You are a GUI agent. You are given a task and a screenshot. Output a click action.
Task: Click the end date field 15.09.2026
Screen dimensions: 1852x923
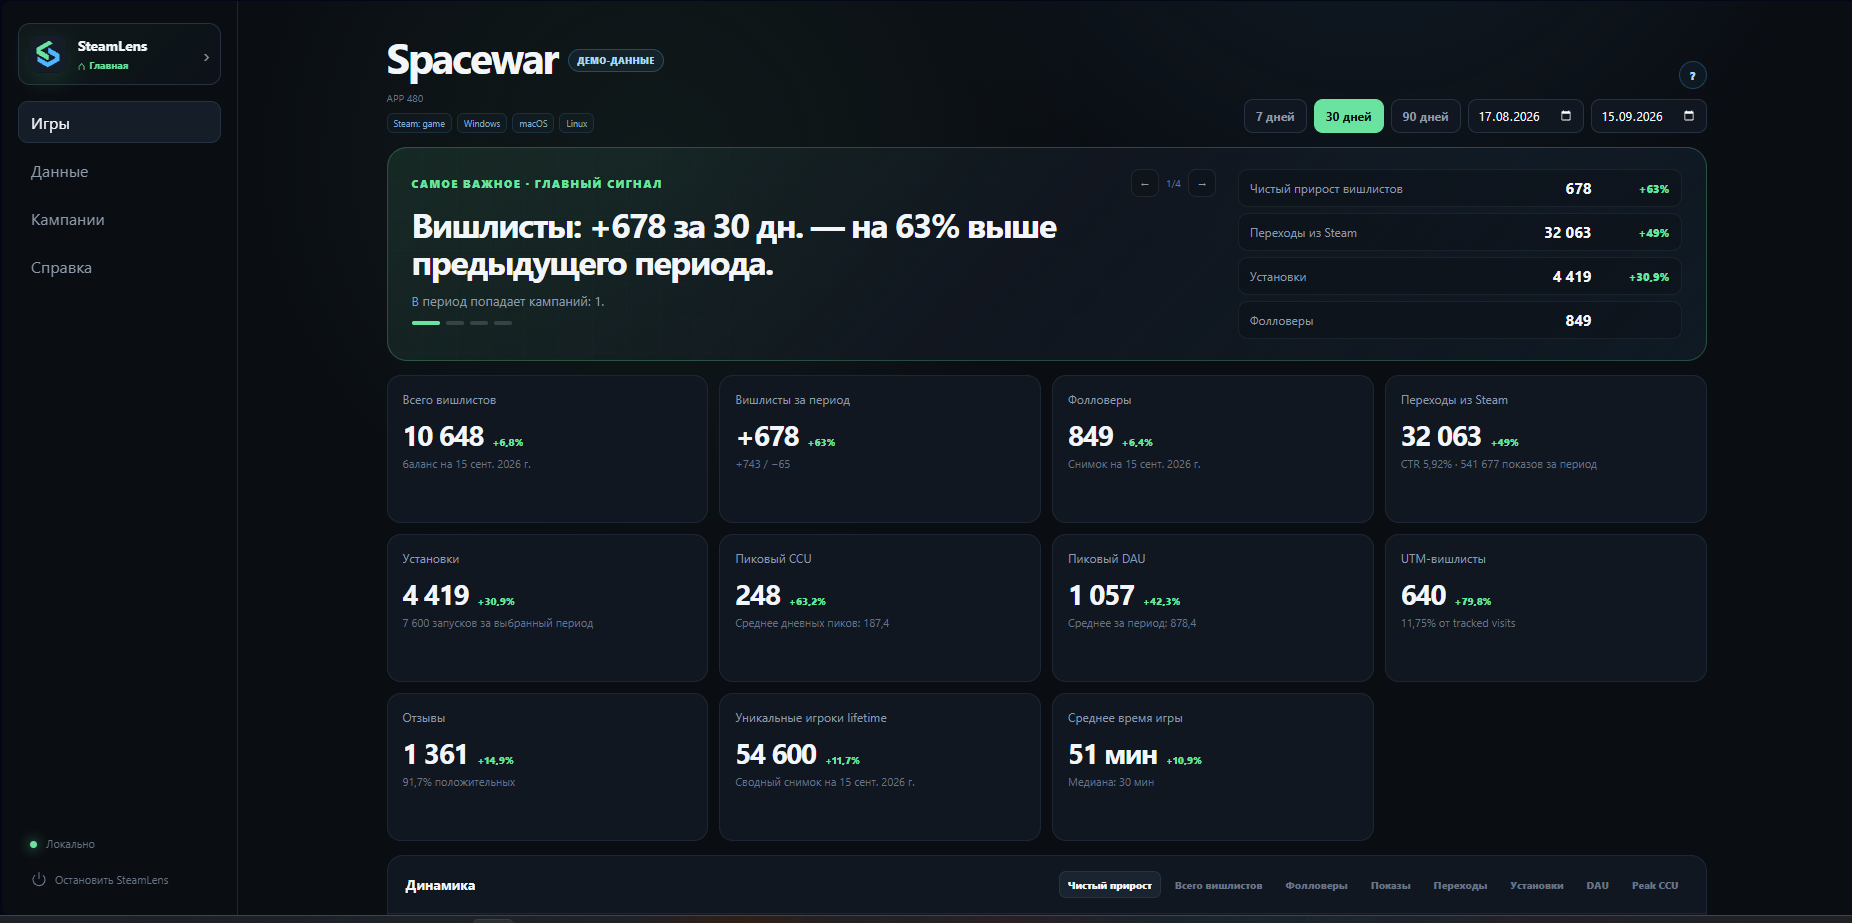(x=1648, y=116)
